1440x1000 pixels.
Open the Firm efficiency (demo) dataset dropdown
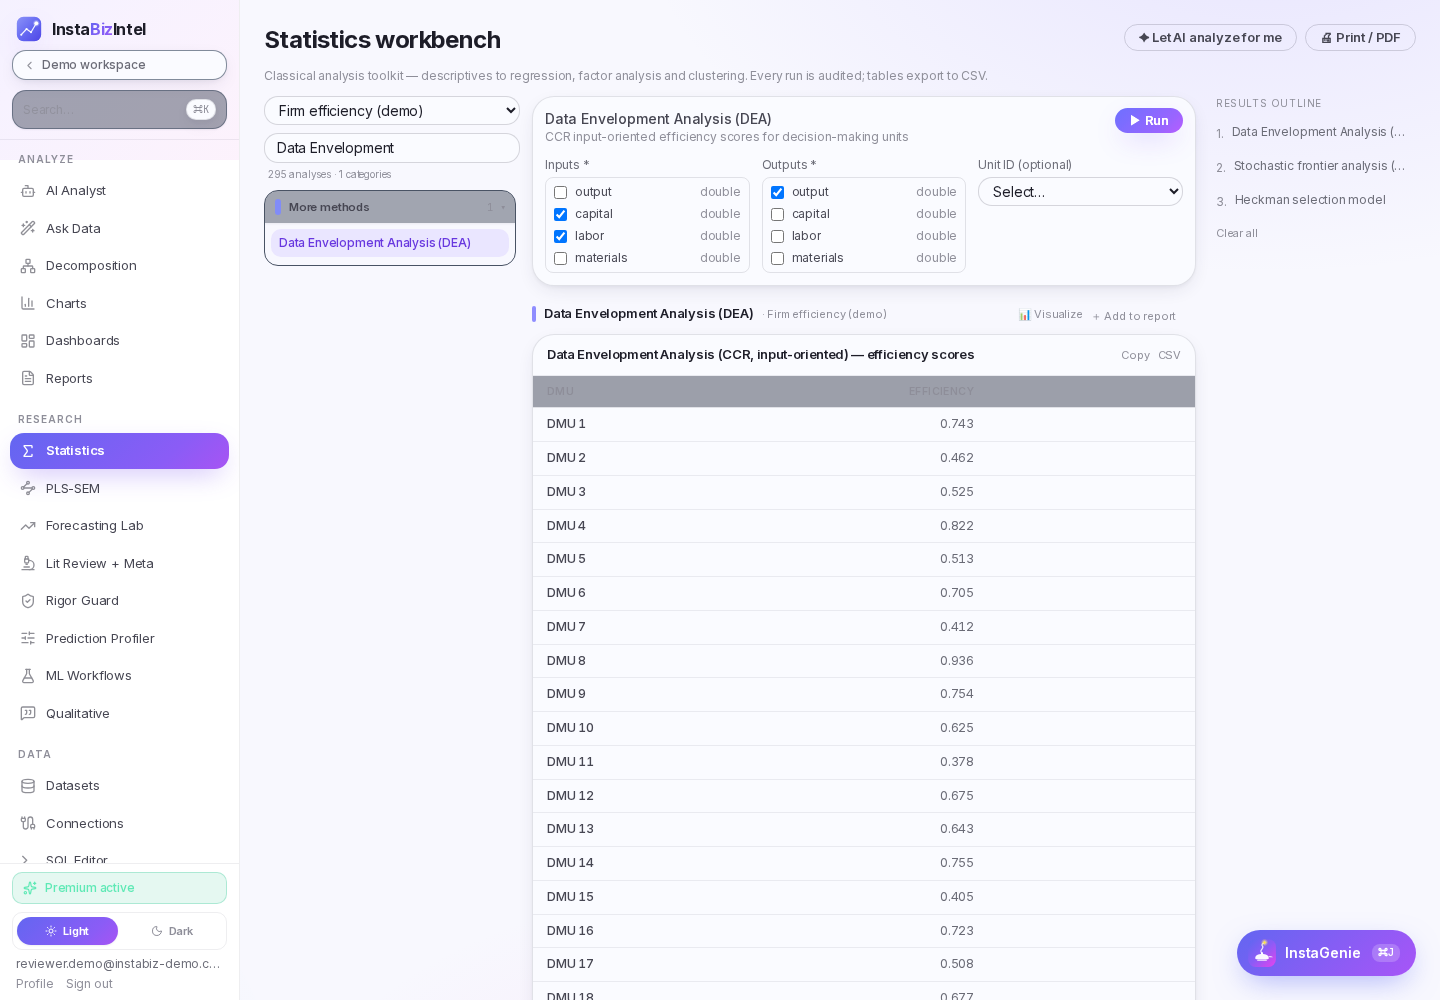coord(392,110)
